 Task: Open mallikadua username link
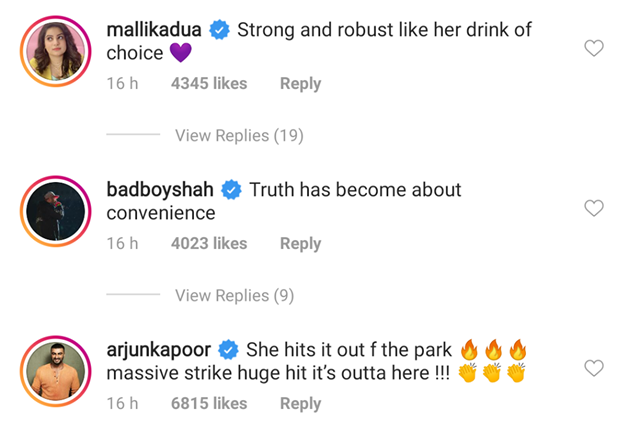pyautogui.click(x=154, y=30)
